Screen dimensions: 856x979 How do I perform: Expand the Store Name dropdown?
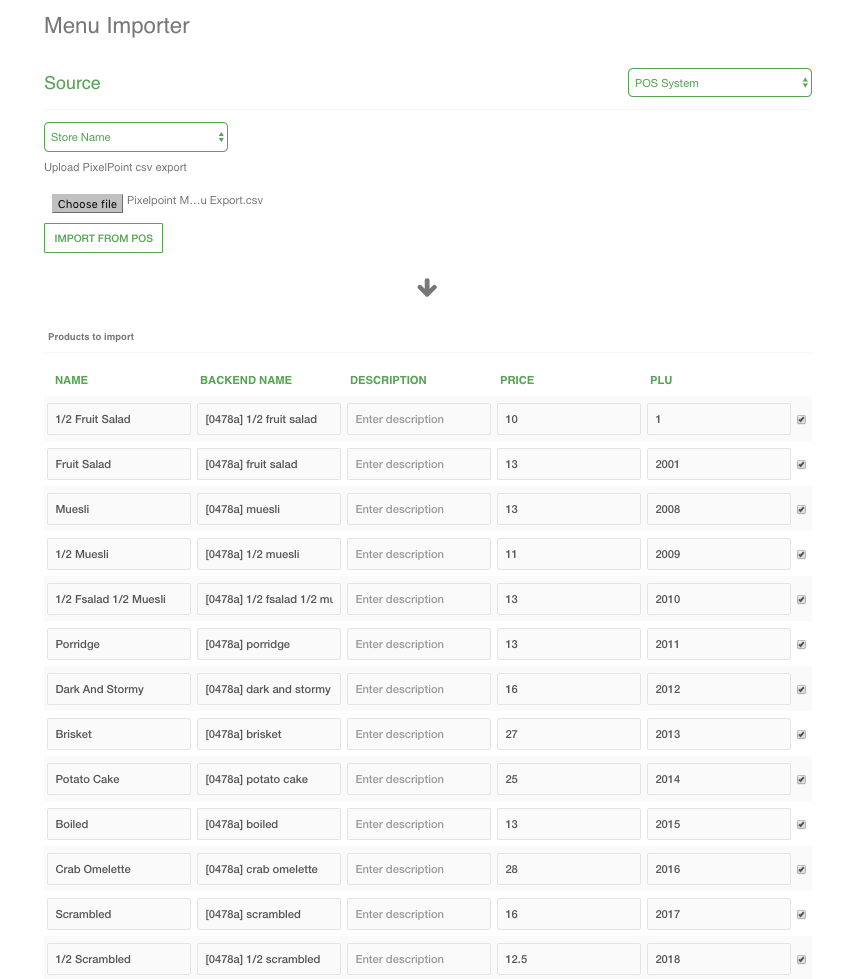(136, 137)
